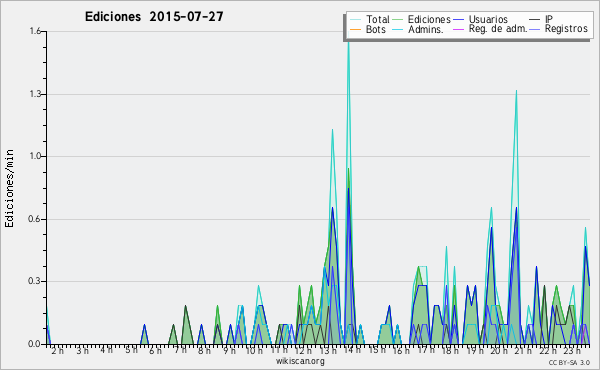Click the '6 h' x-axis label
This screenshot has height=370, width=600.
point(155,350)
